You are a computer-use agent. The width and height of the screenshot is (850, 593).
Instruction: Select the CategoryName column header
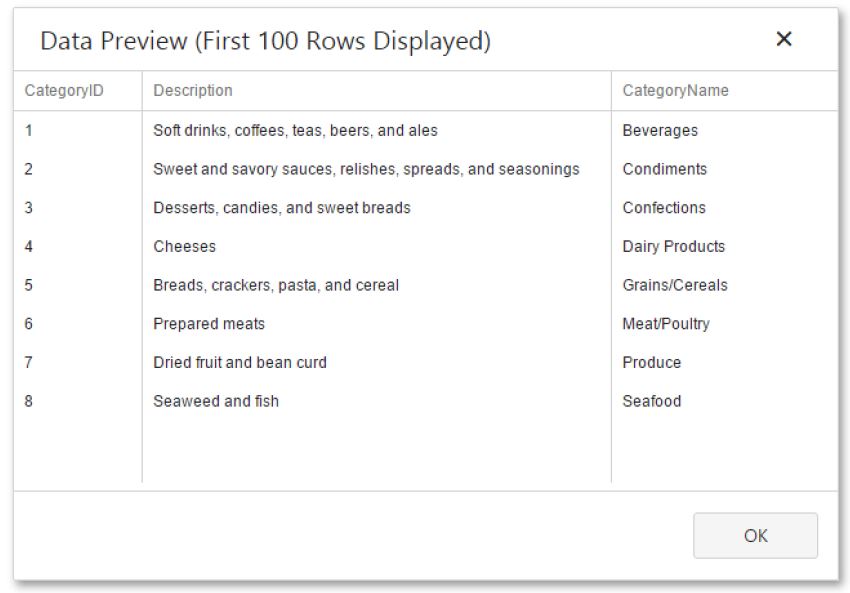pos(675,91)
